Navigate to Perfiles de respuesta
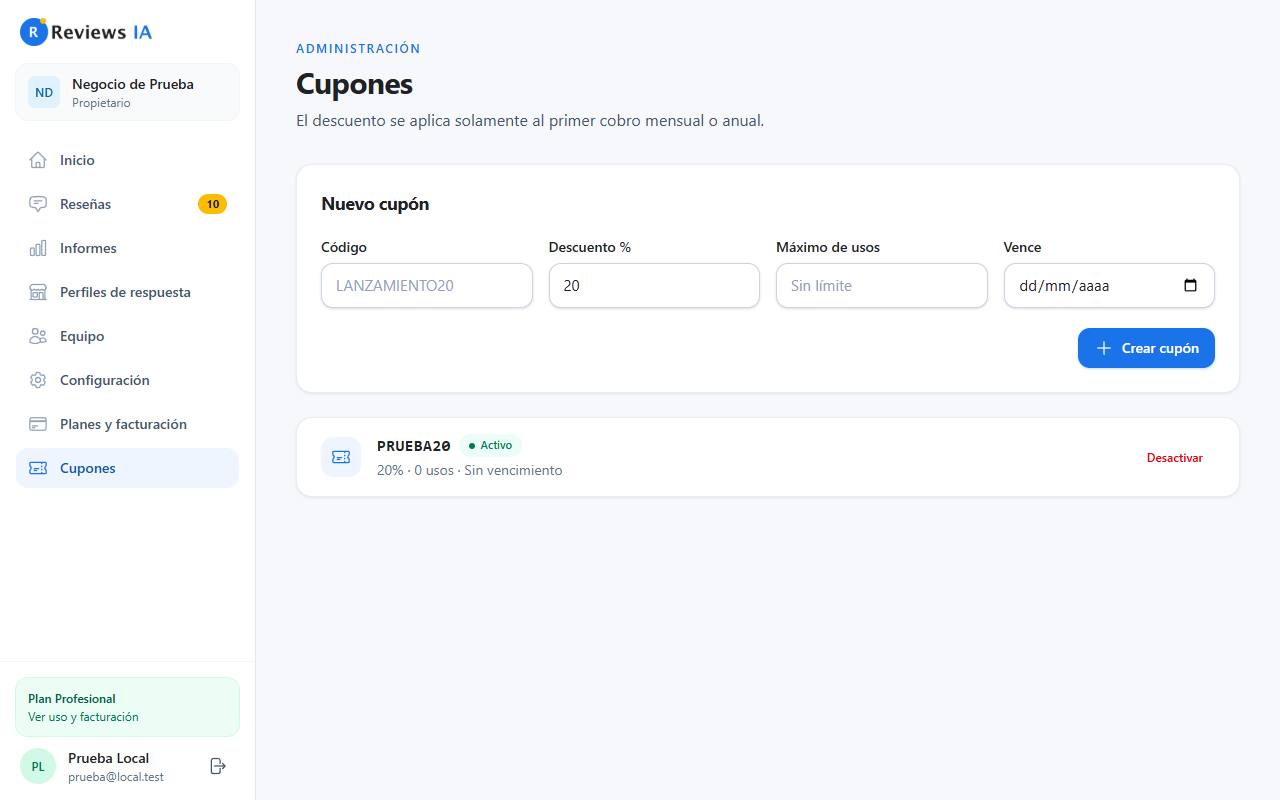The image size is (1280, 800). pyautogui.click(x=127, y=292)
